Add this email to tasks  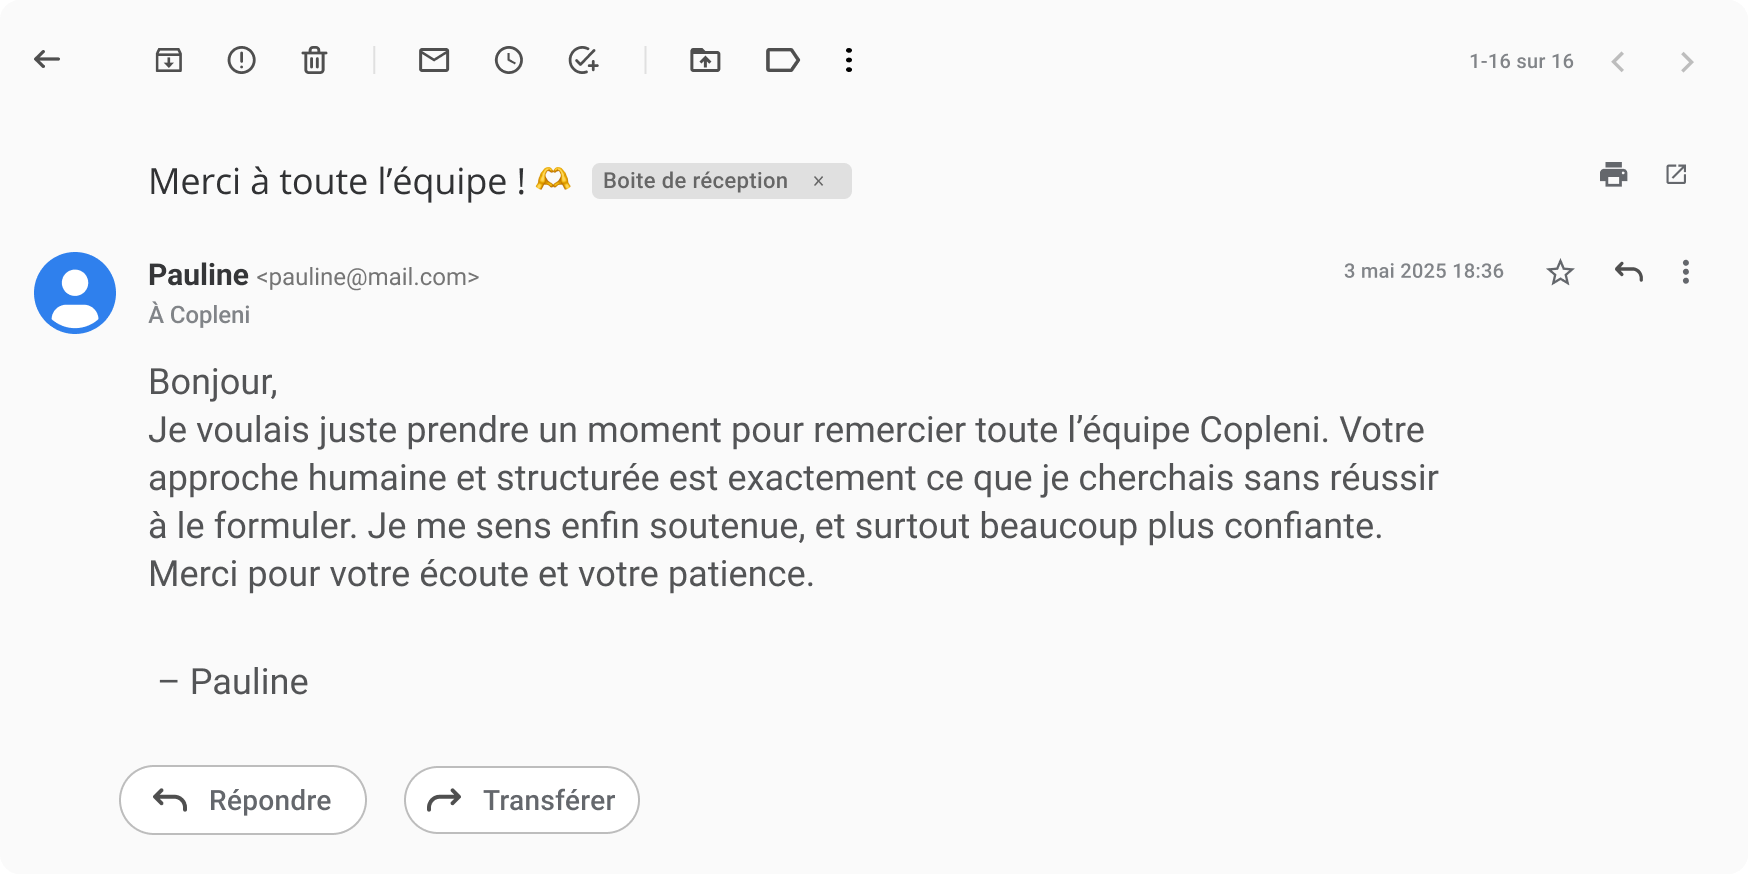tap(583, 60)
